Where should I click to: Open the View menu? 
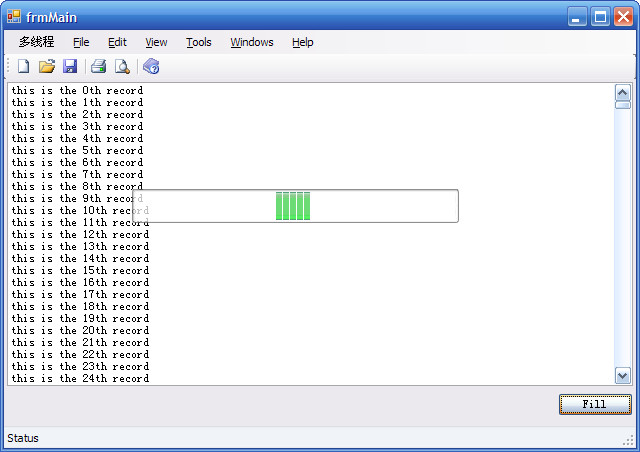pos(156,42)
